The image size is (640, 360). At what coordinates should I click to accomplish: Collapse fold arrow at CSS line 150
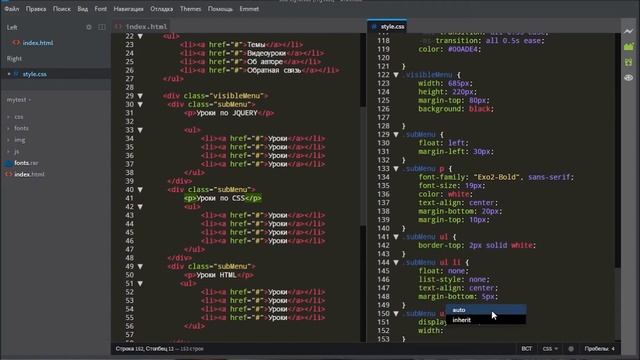396,313
